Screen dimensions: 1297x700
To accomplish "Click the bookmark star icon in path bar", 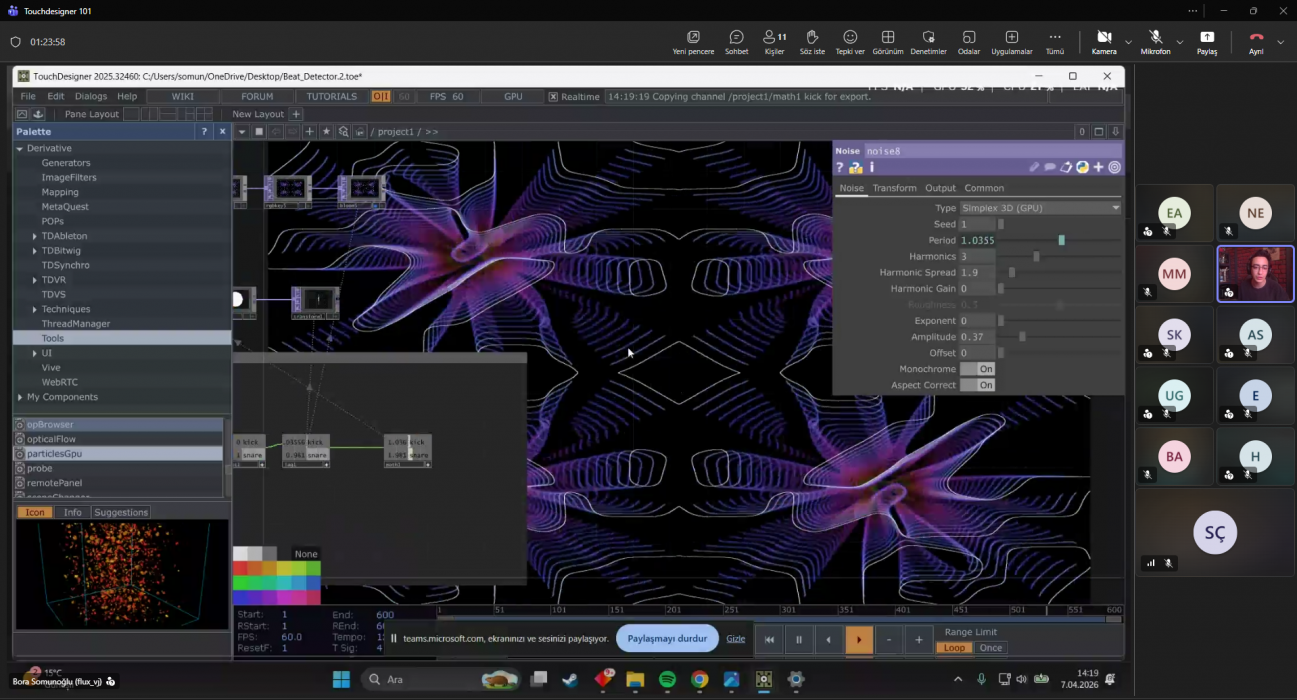I will point(326,132).
